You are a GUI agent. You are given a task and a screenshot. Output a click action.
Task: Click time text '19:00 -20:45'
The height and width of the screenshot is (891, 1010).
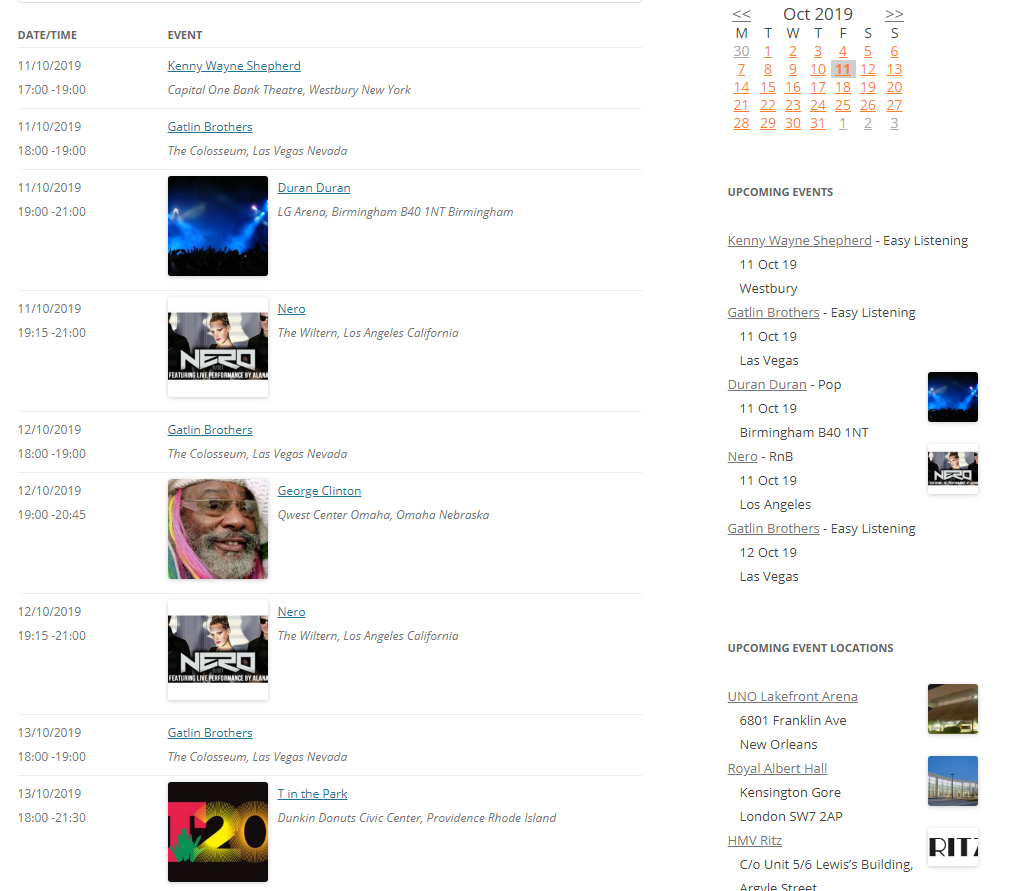tap(52, 515)
